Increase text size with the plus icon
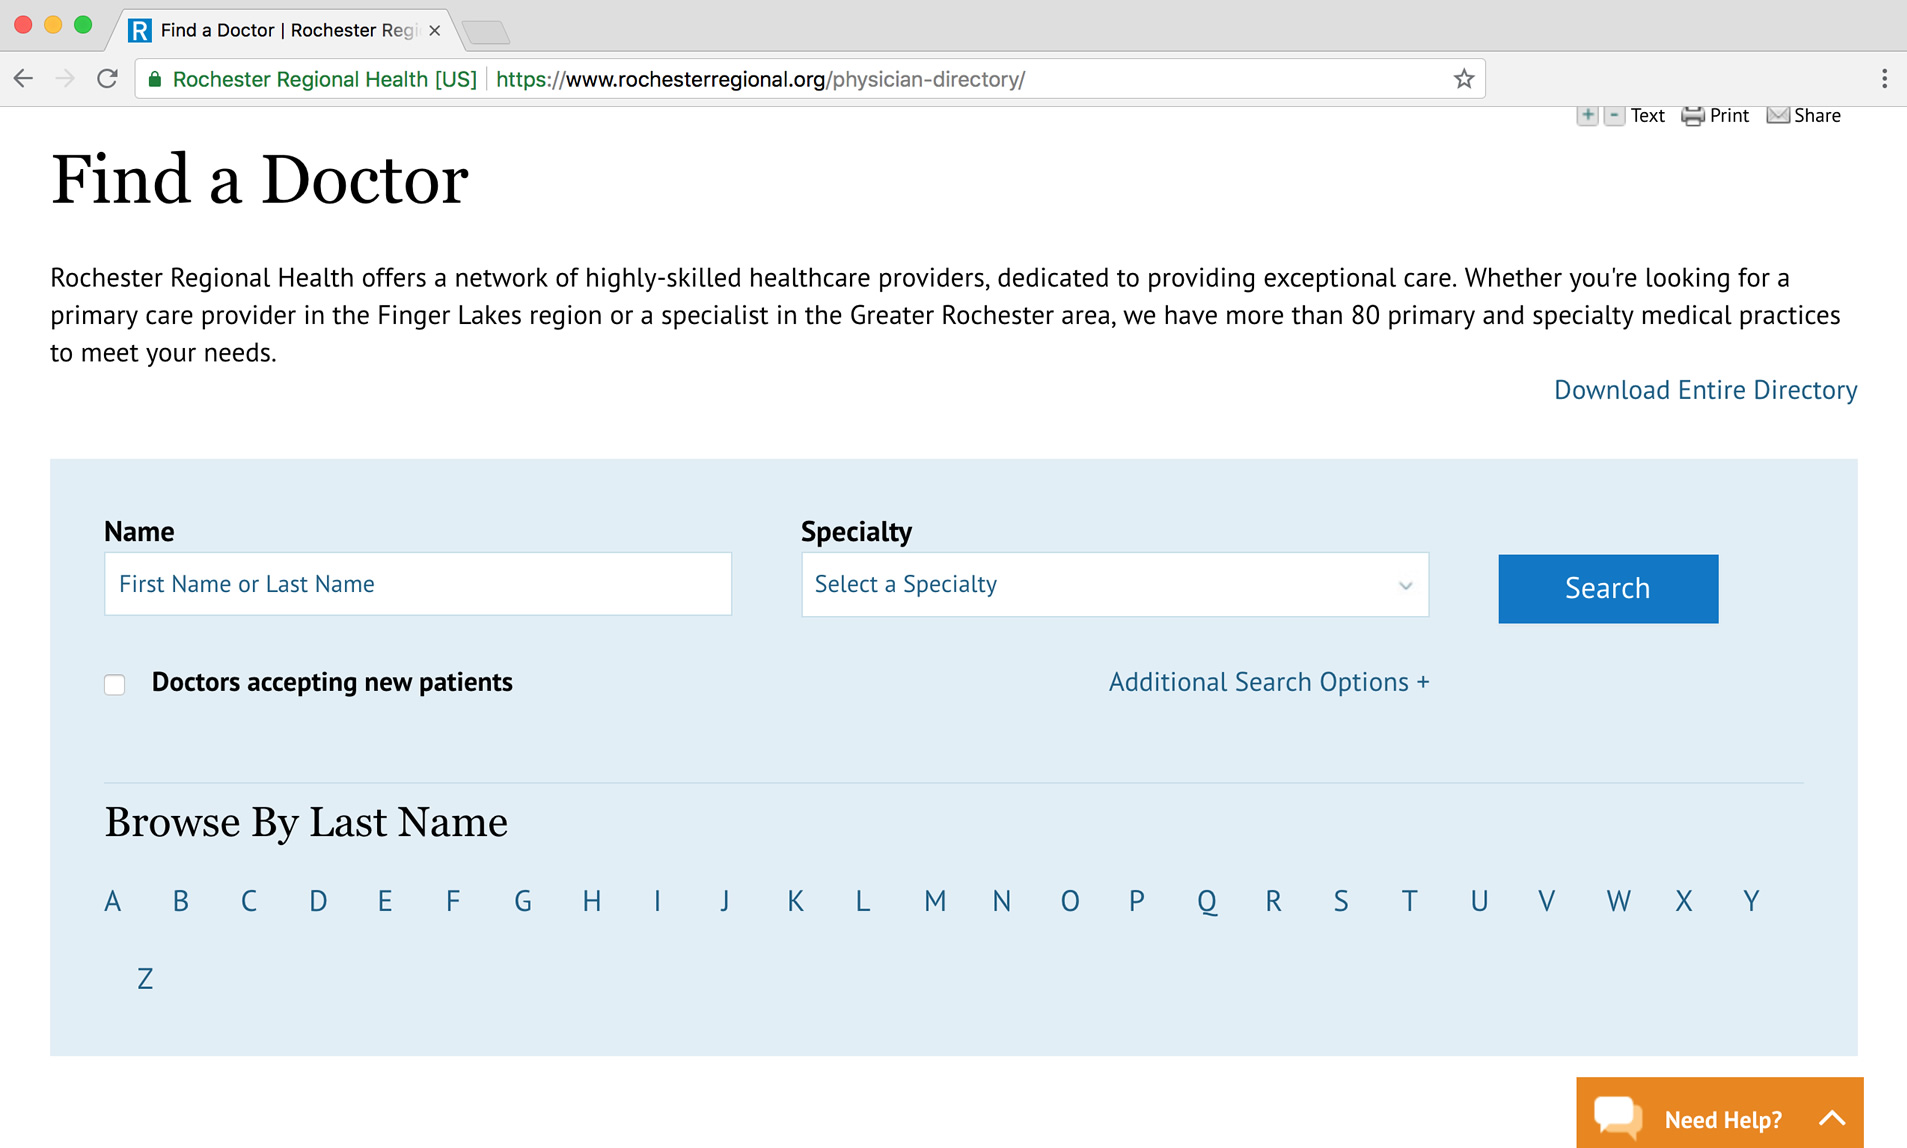The image size is (1907, 1148). pos(1587,116)
